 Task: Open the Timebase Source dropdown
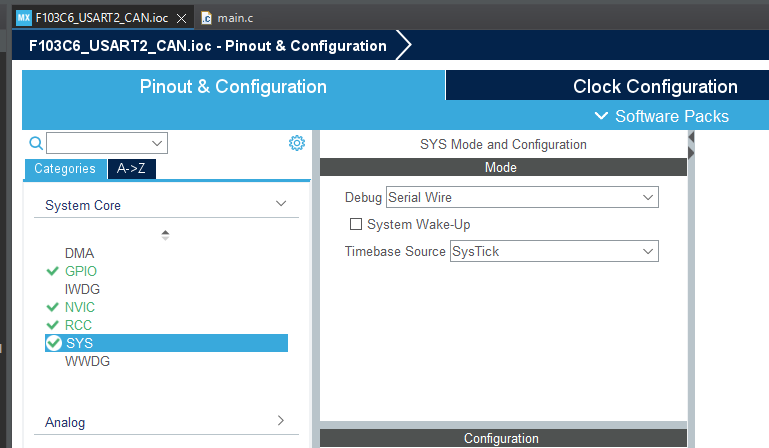click(x=648, y=251)
